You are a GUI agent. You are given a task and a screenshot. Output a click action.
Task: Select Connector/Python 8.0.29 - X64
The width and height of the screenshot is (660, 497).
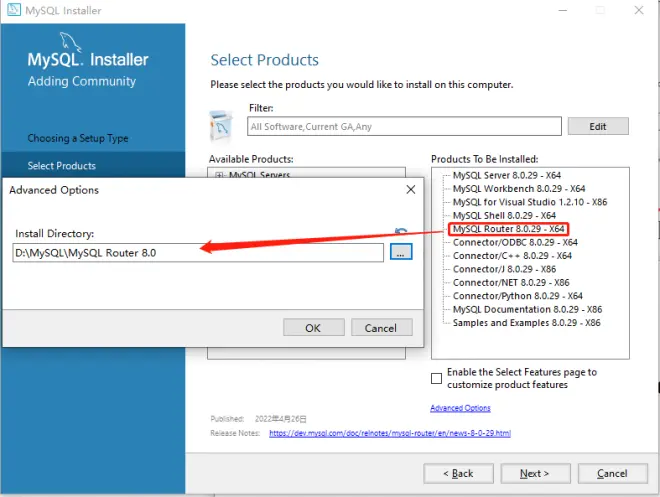point(518,296)
